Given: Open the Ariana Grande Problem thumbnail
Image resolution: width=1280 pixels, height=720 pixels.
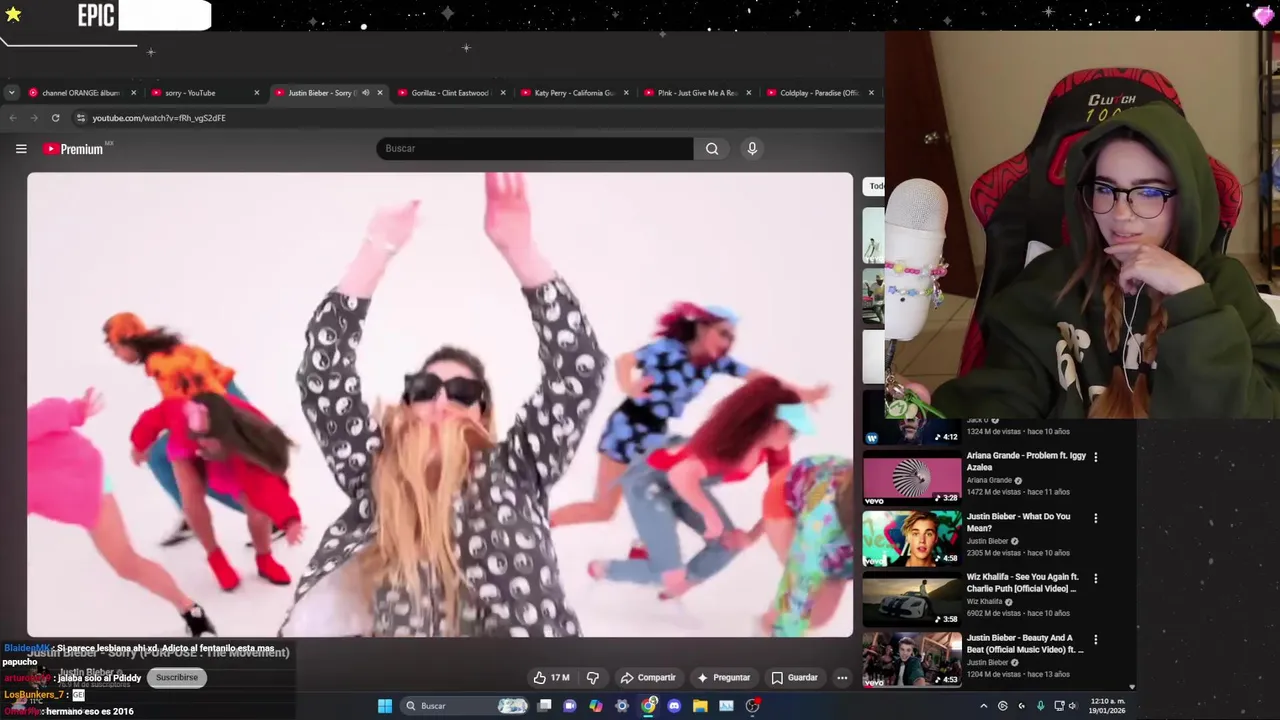Looking at the screenshot, I should tap(912, 477).
